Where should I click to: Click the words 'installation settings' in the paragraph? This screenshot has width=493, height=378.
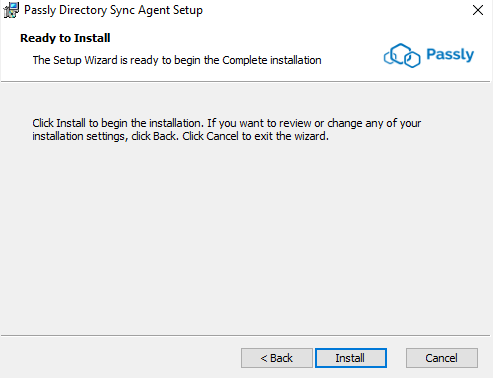[78, 136]
